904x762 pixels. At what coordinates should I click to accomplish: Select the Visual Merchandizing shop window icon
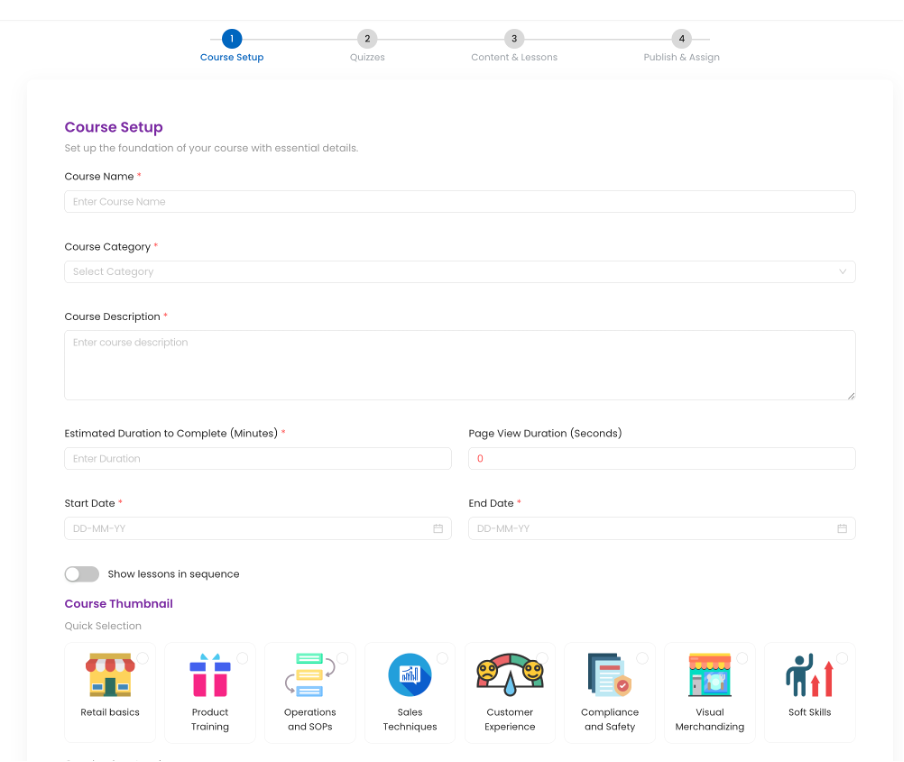coord(710,674)
